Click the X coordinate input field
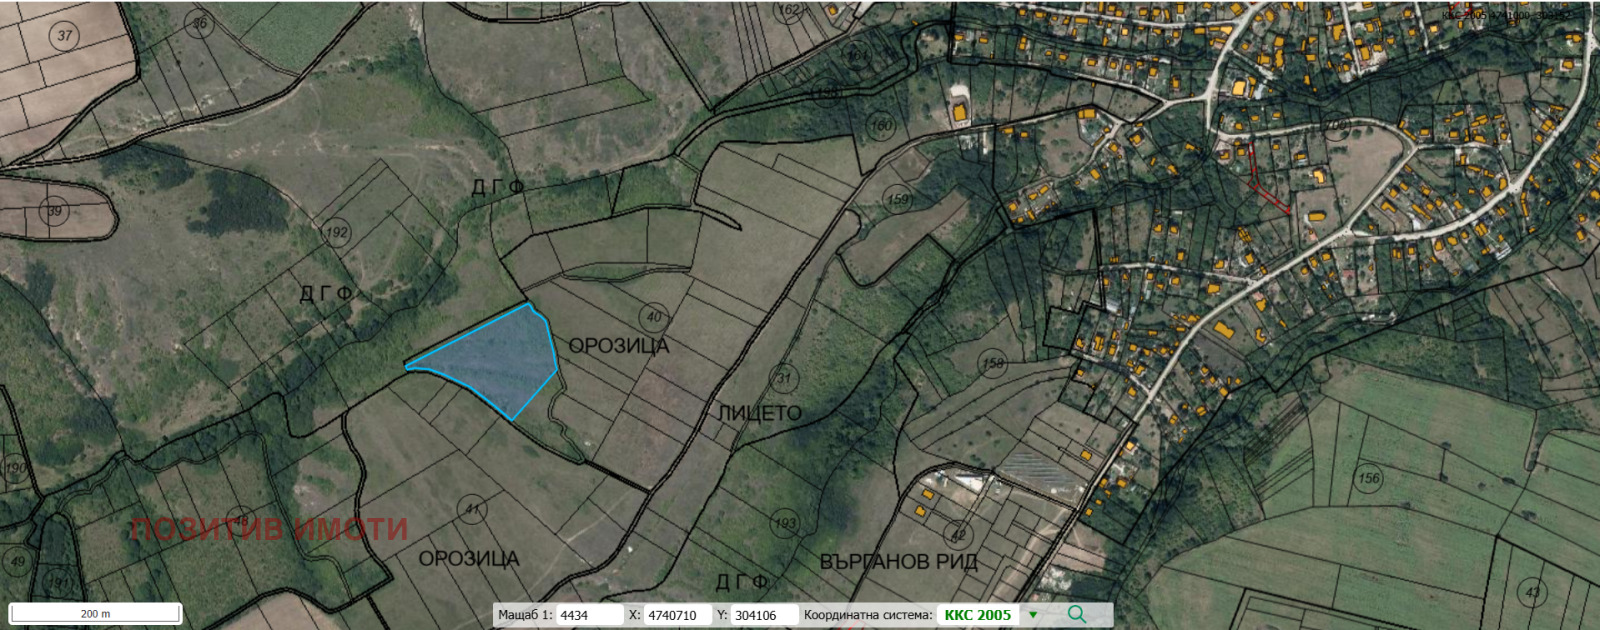Screen dimensions: 1600x630 [x=677, y=615]
